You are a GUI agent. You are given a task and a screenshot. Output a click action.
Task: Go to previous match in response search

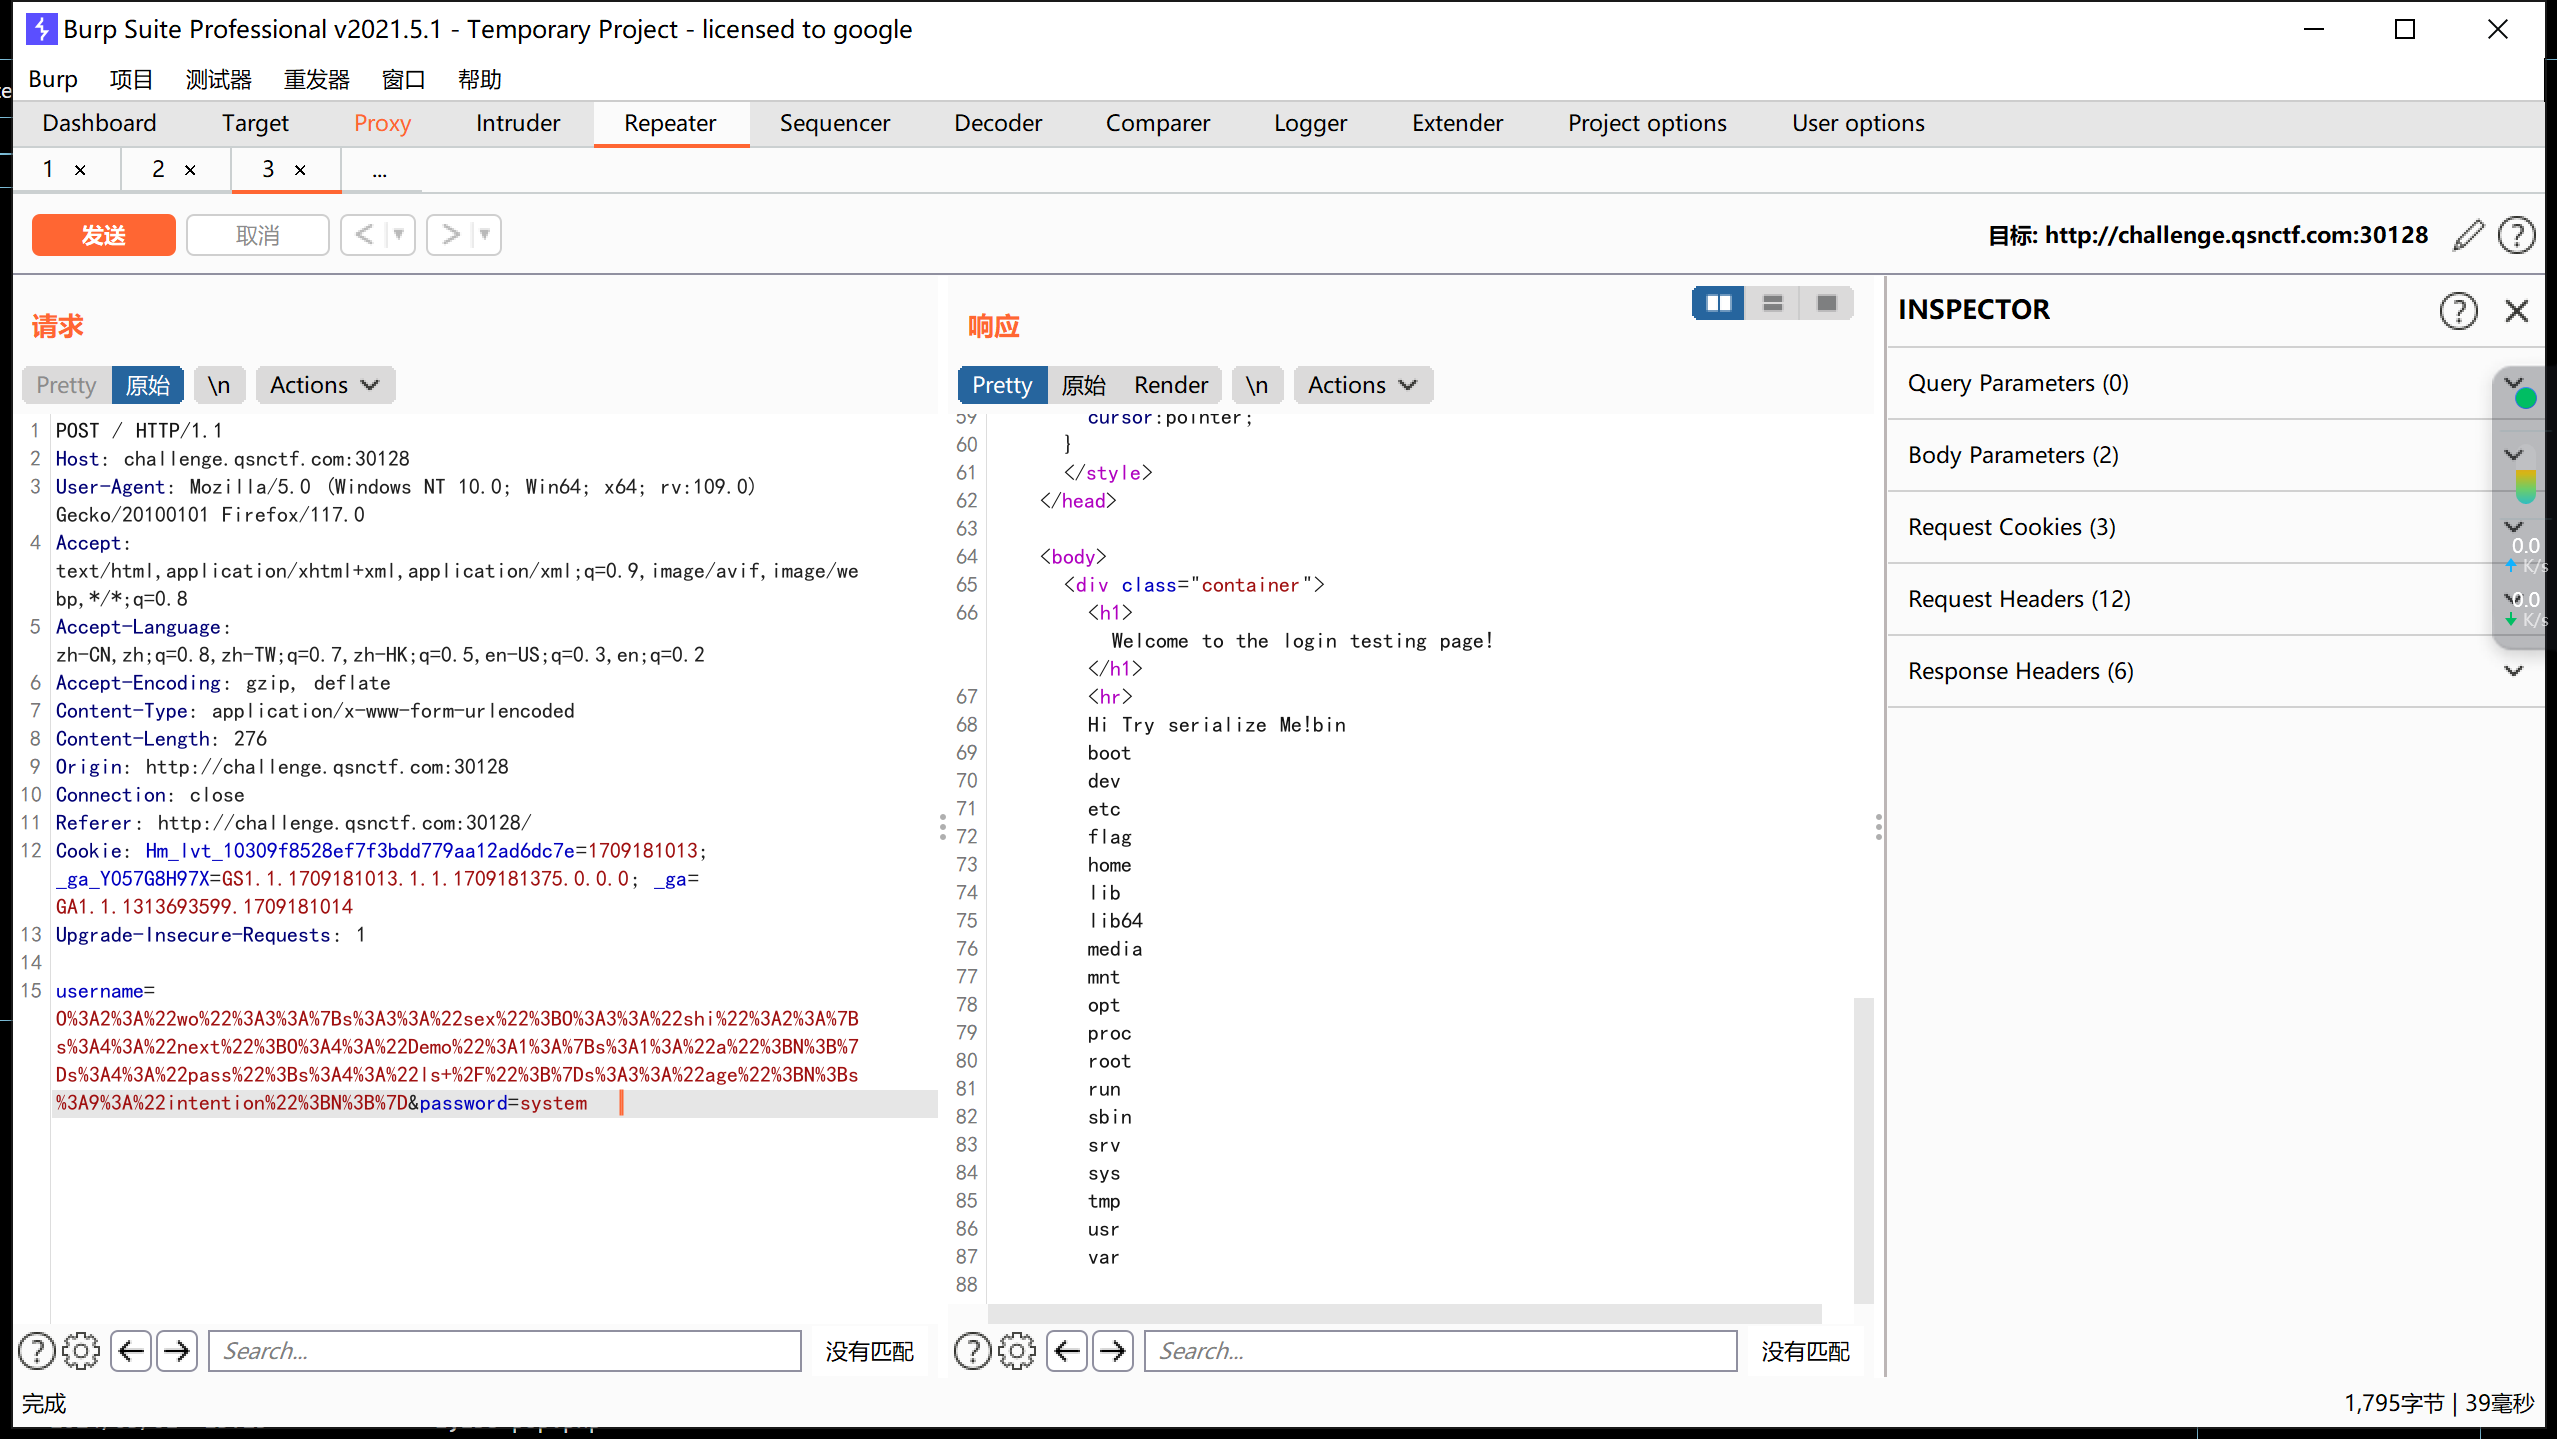[x=1067, y=1351]
